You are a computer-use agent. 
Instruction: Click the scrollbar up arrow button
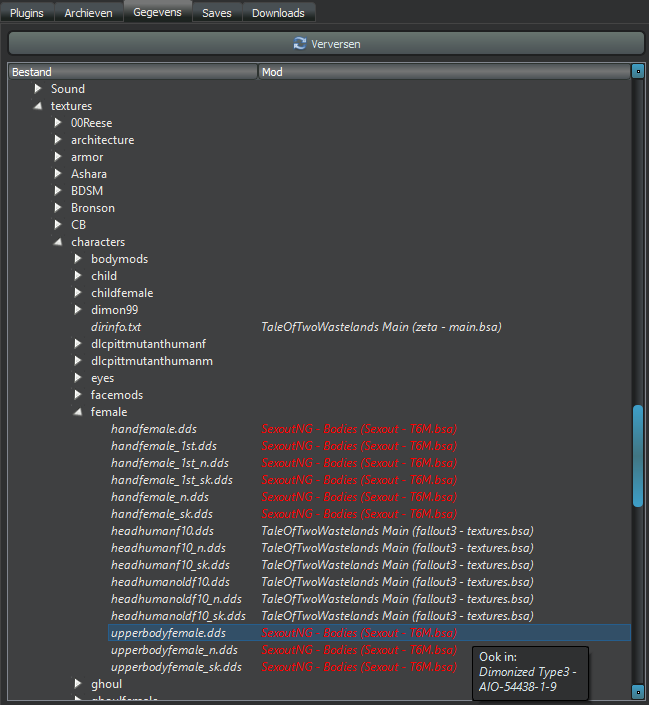click(637, 71)
